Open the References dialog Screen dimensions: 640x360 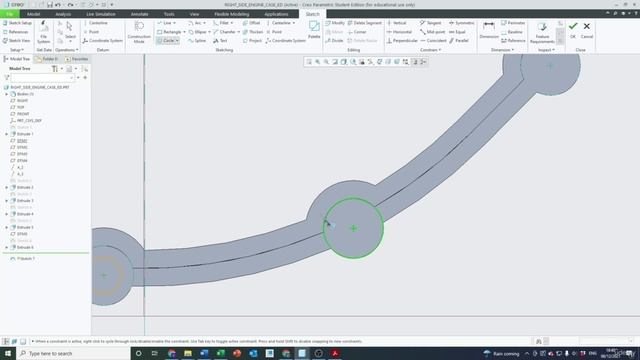click(x=16, y=32)
